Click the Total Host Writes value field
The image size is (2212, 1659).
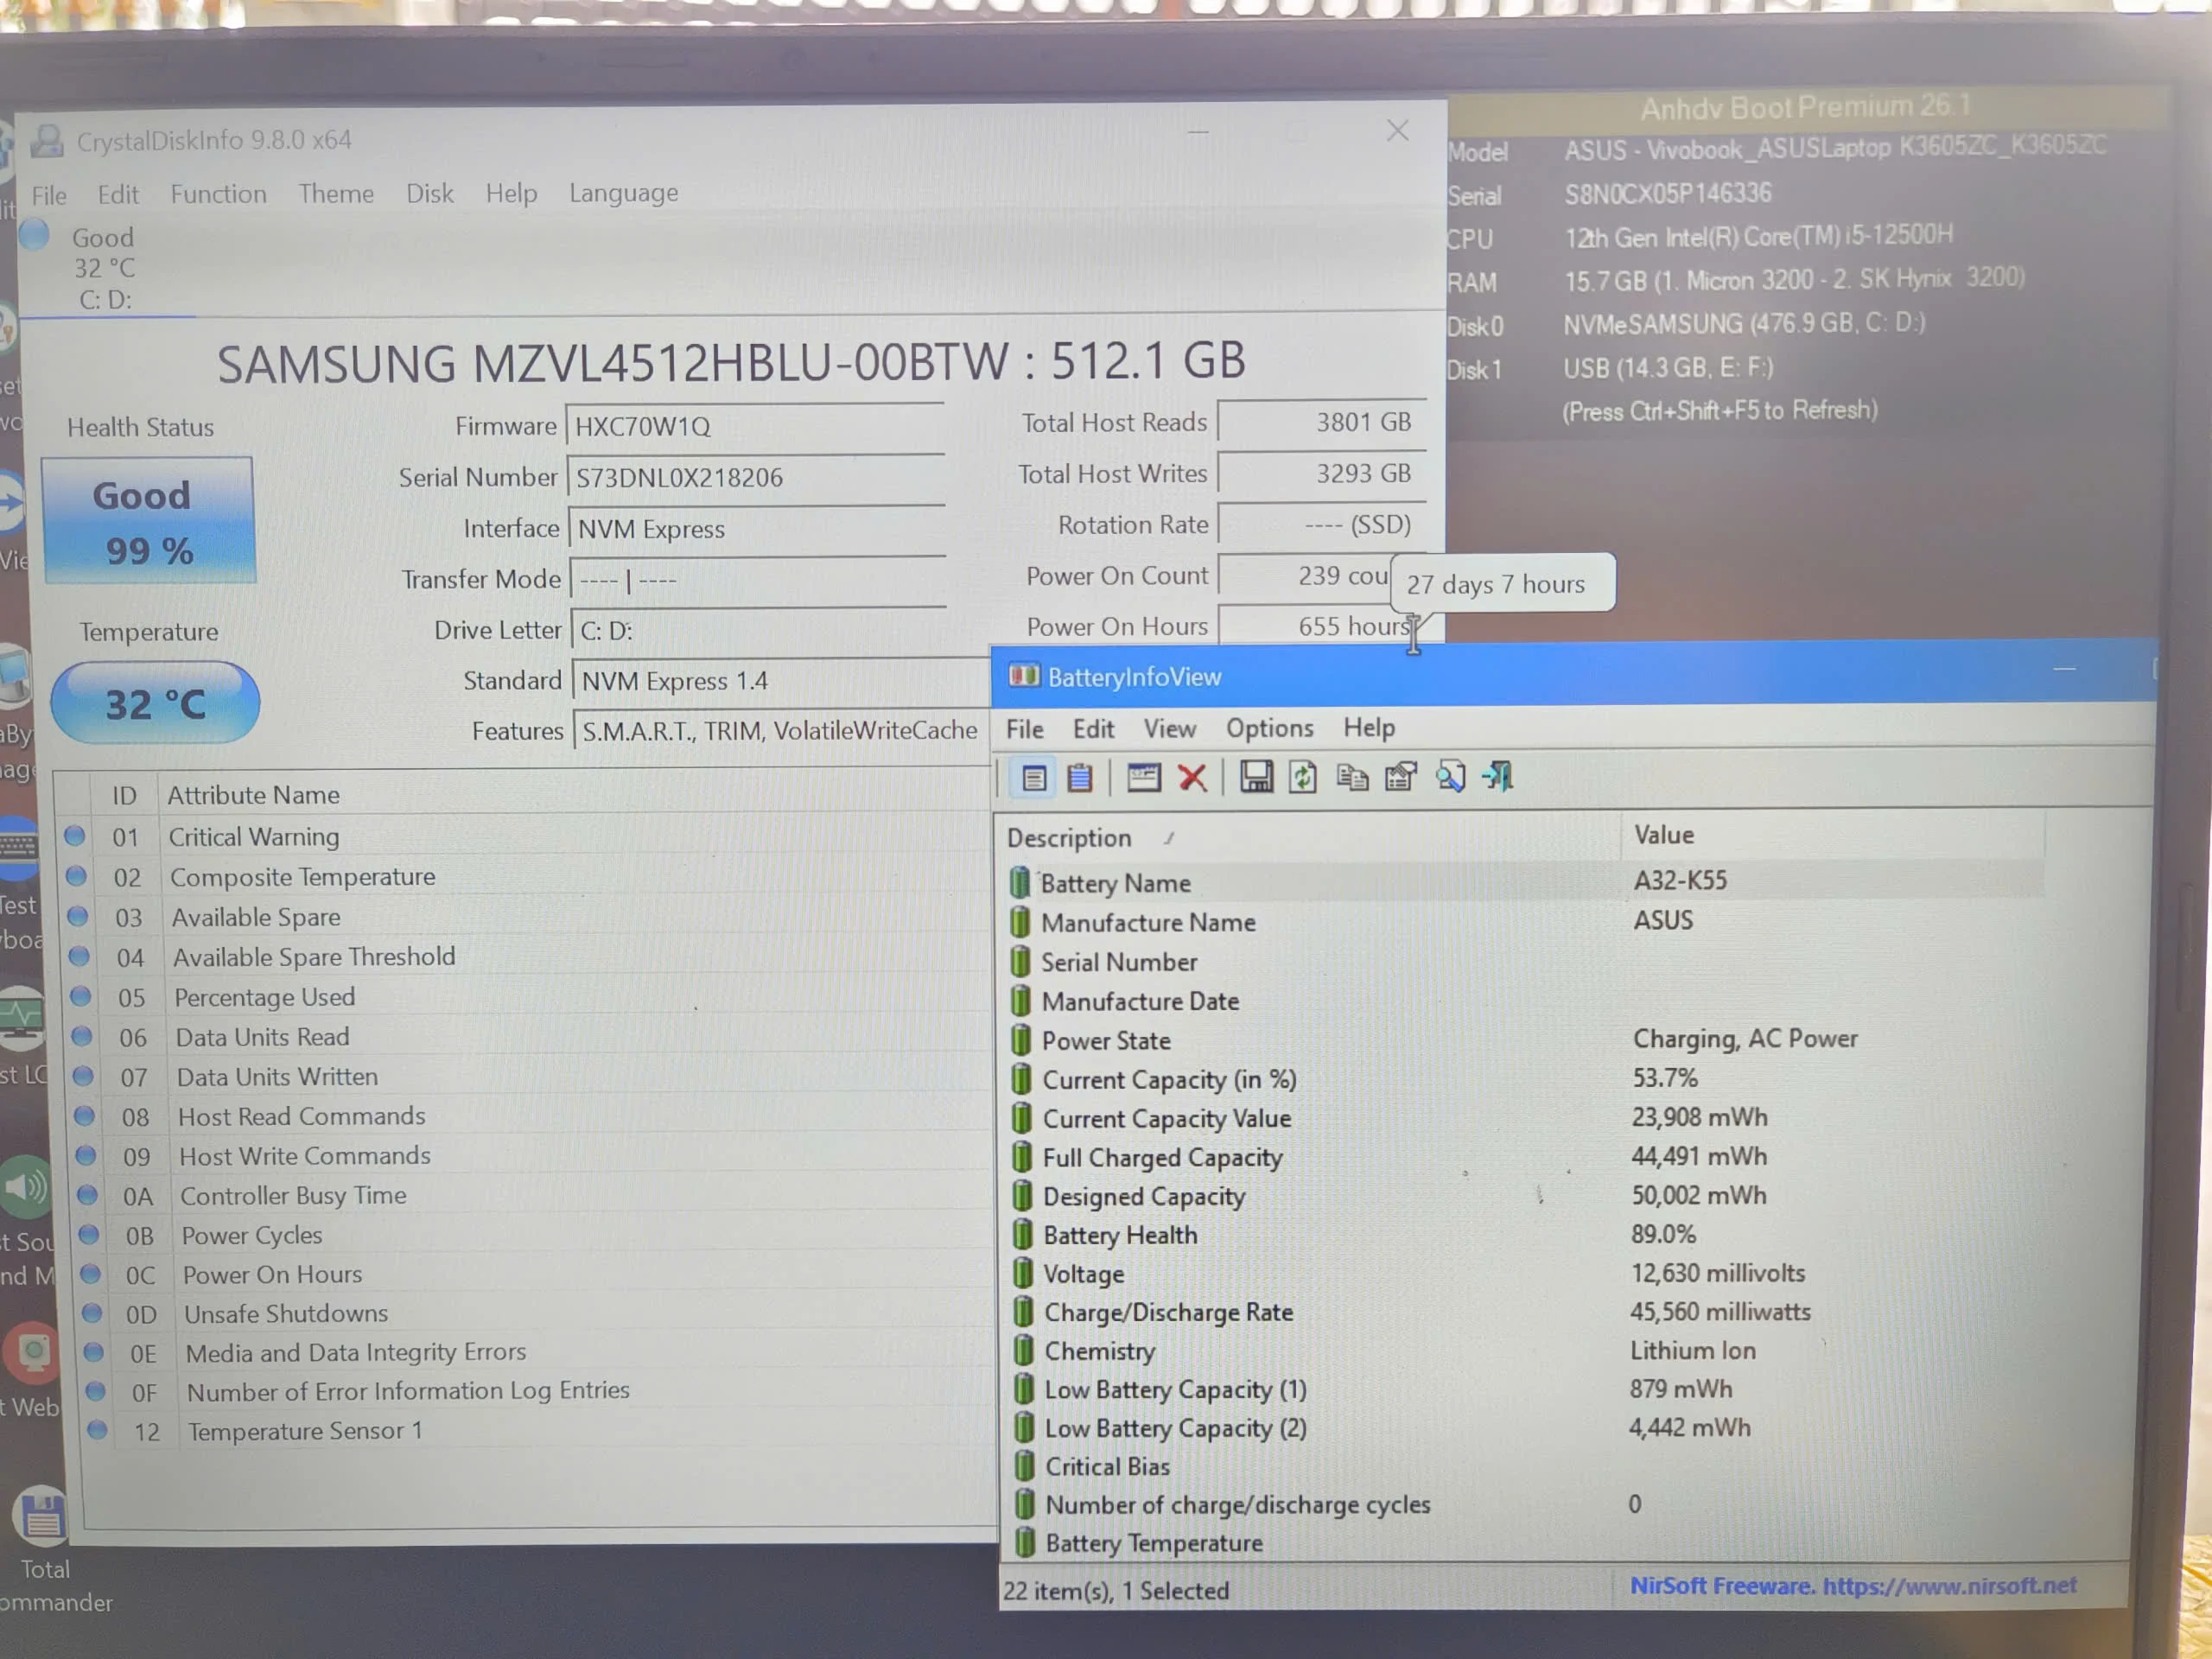click(1321, 473)
